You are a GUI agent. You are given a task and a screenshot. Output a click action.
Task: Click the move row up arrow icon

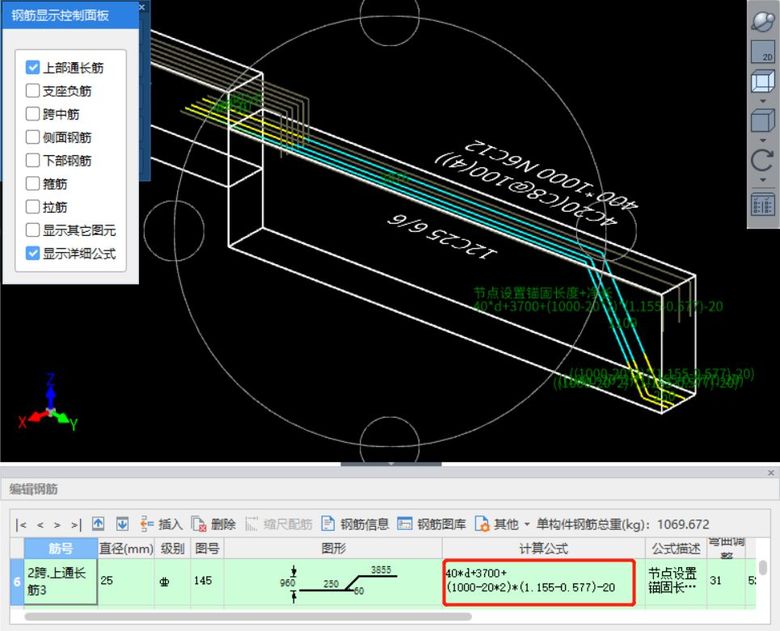tap(98, 524)
